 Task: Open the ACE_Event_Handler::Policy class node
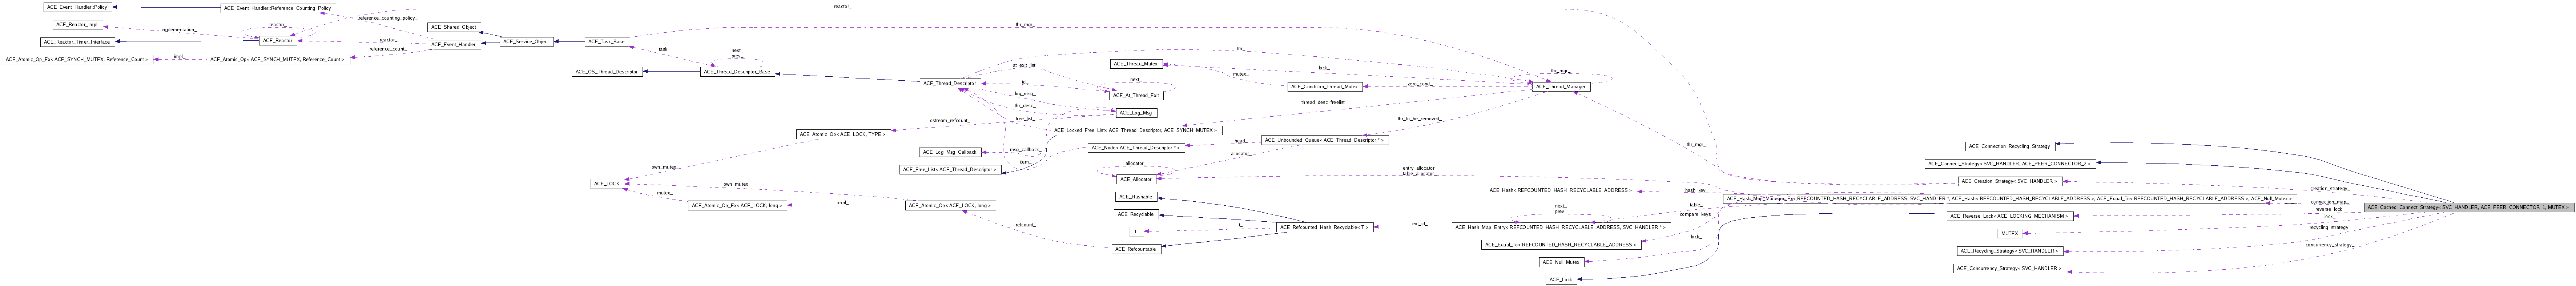pos(78,7)
